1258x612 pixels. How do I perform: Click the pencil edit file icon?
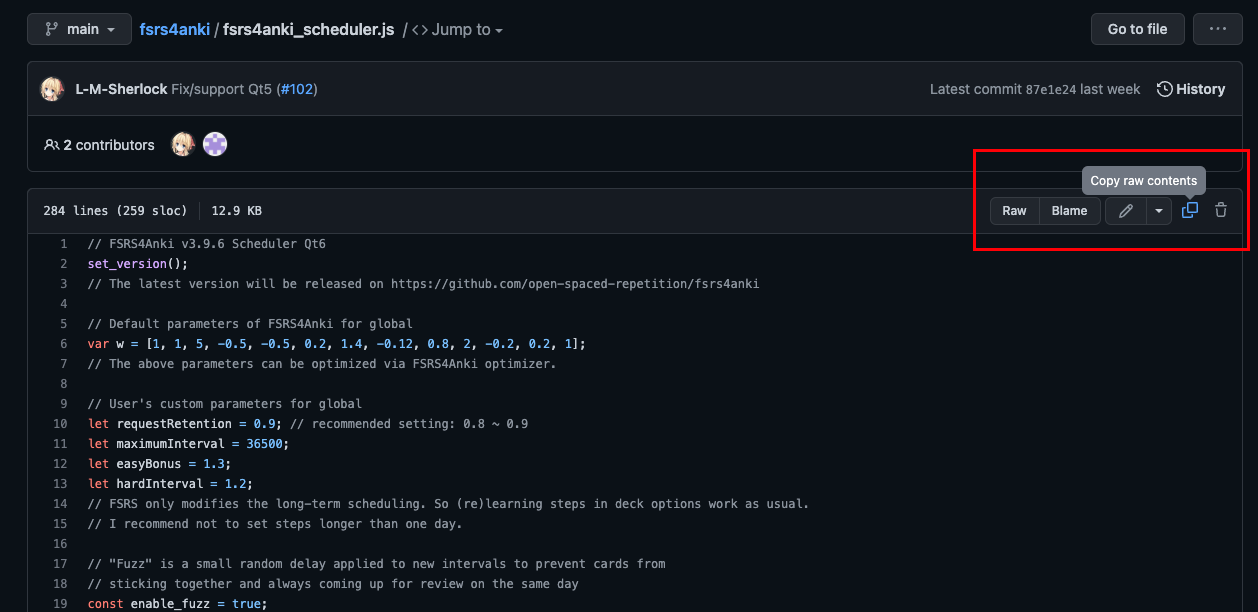1126,211
